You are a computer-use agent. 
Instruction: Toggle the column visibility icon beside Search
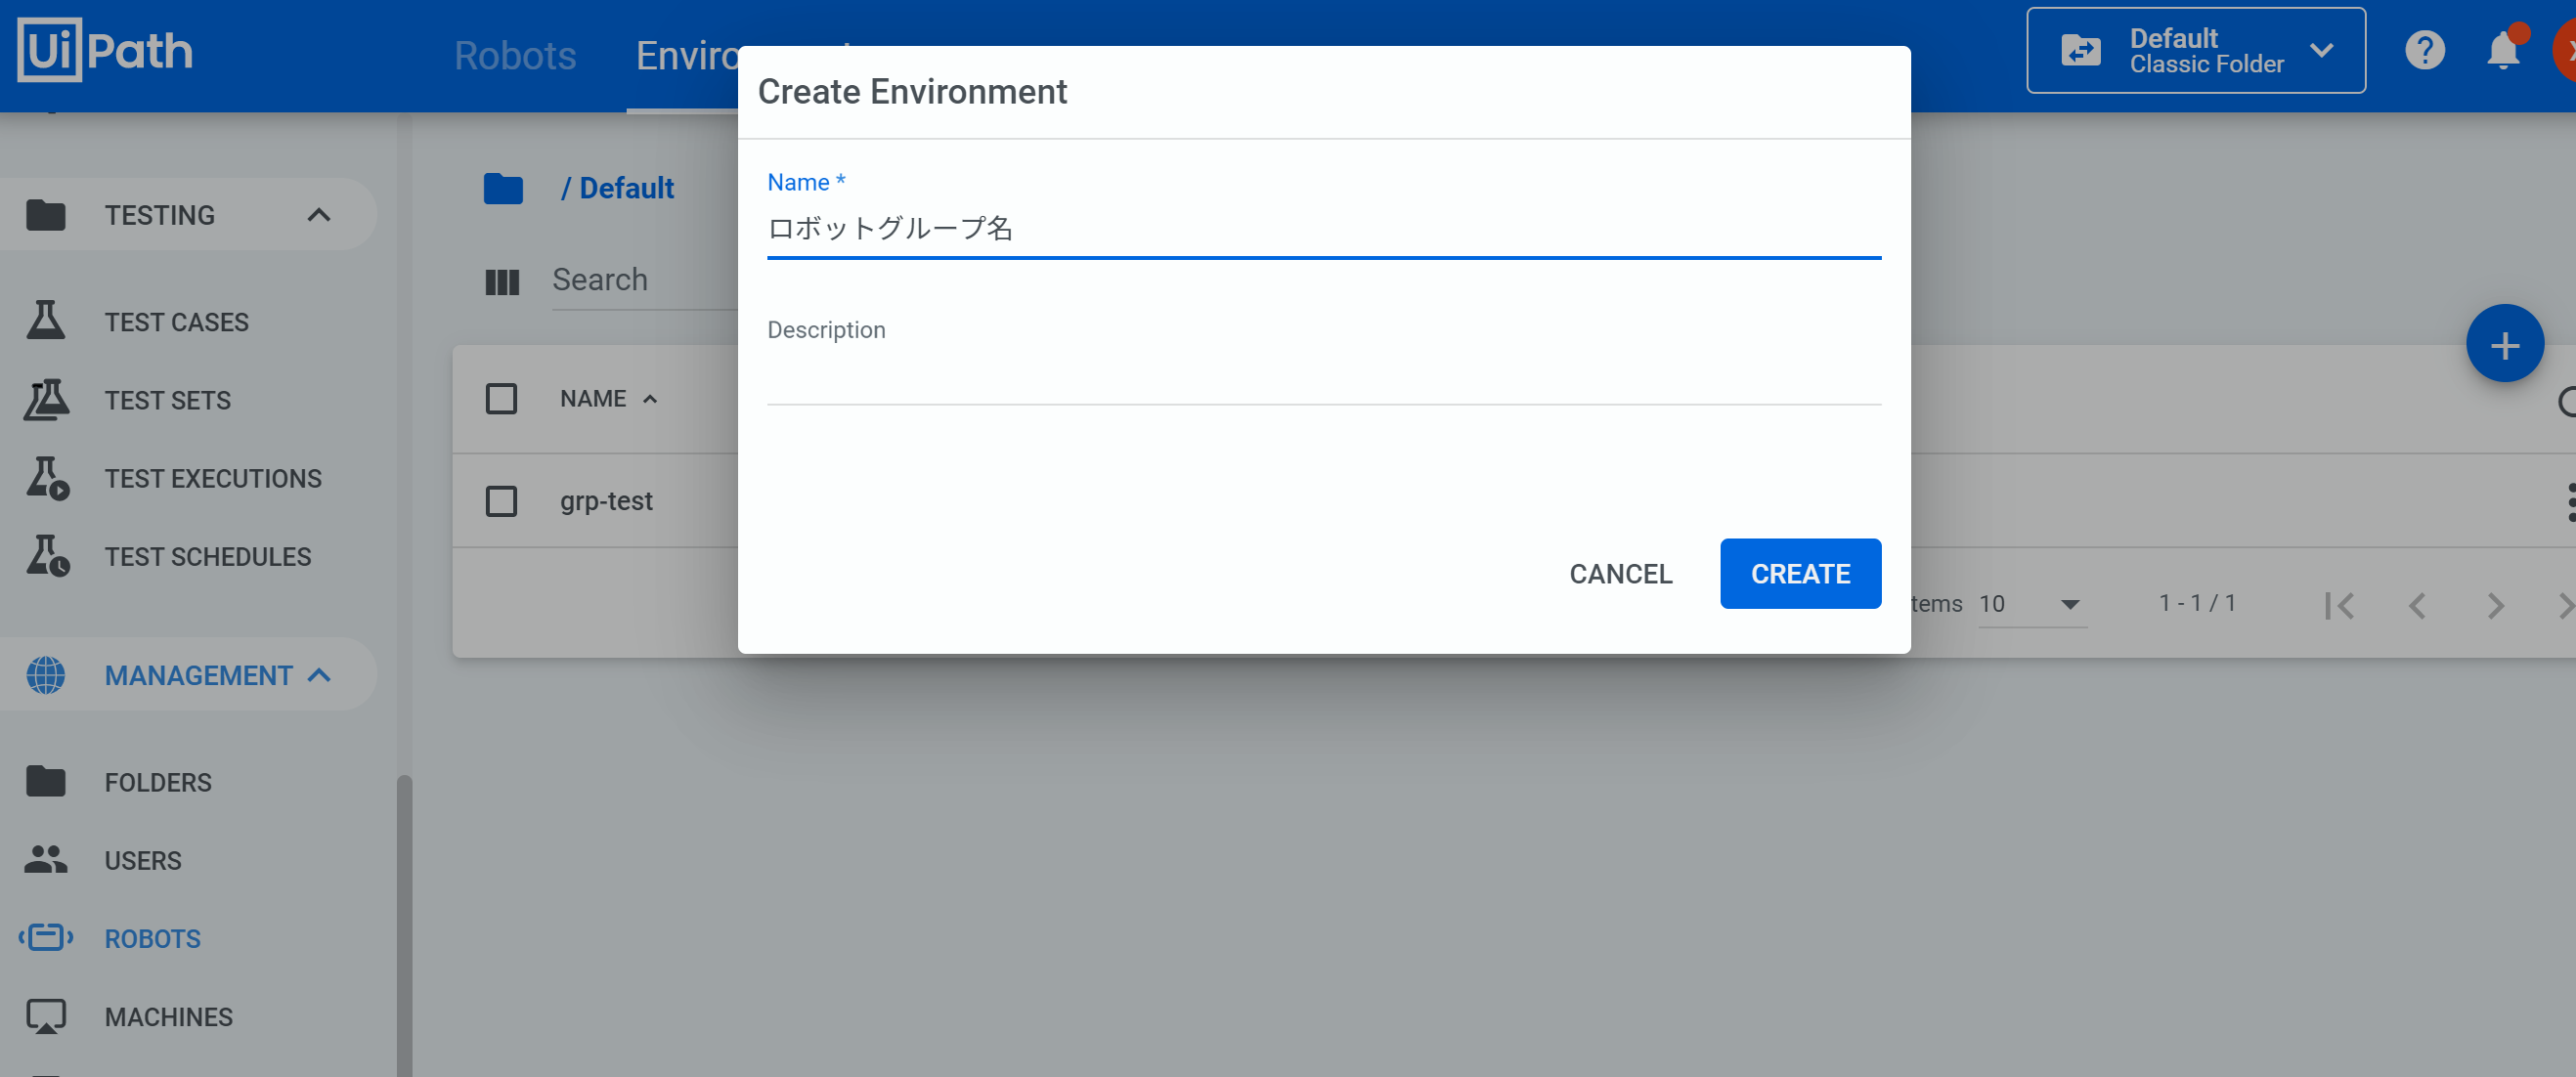(x=502, y=282)
